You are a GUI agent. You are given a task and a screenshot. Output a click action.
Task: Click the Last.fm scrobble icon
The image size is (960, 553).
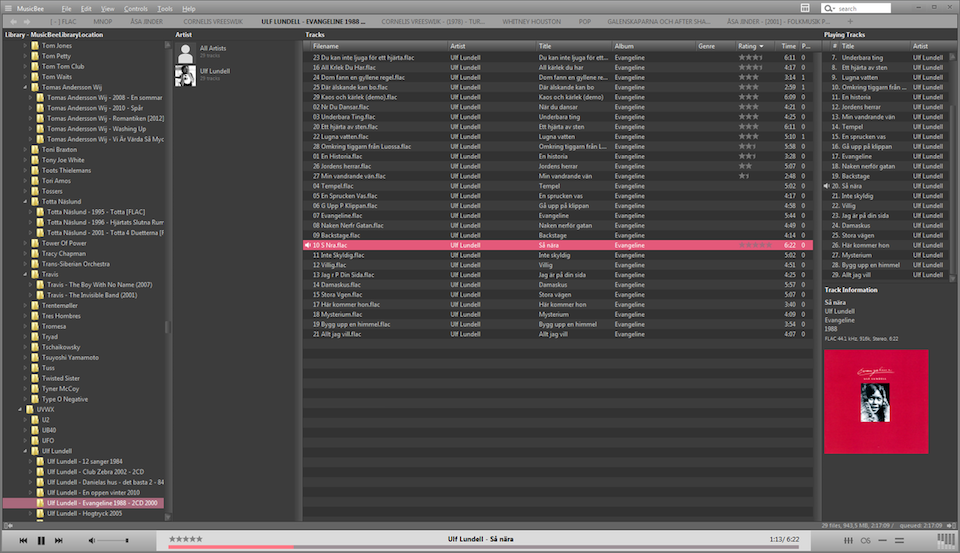coord(865,541)
